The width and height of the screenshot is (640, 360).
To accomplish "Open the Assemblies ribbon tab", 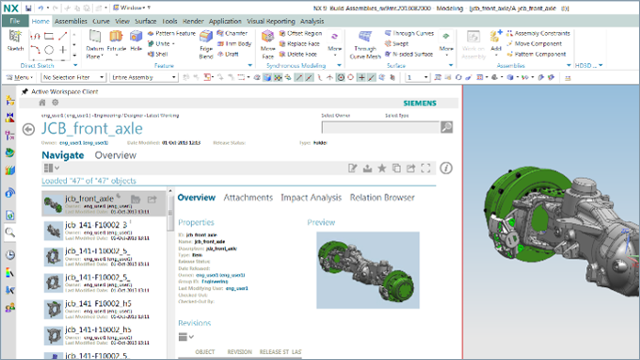I will [71, 21].
